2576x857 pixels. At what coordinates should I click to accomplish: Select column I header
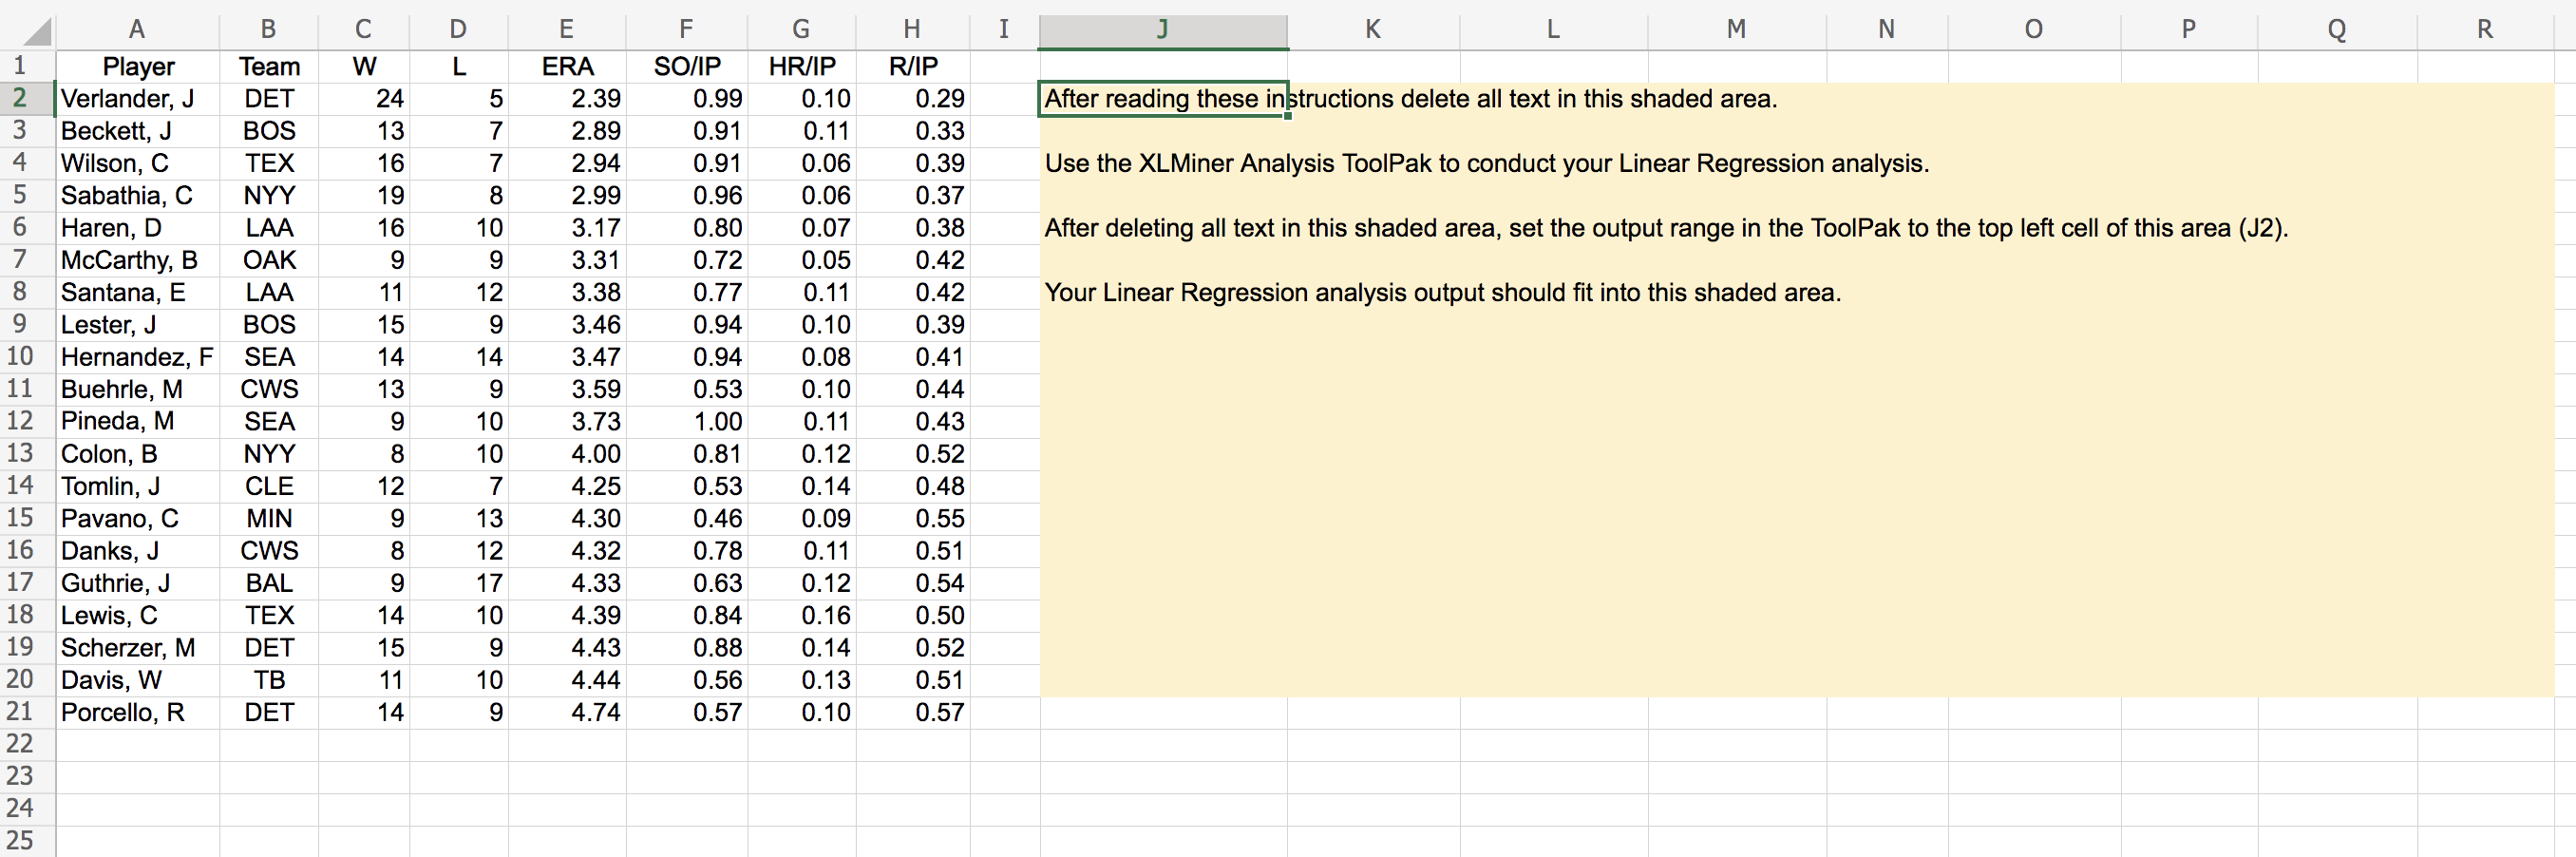click(x=1004, y=30)
